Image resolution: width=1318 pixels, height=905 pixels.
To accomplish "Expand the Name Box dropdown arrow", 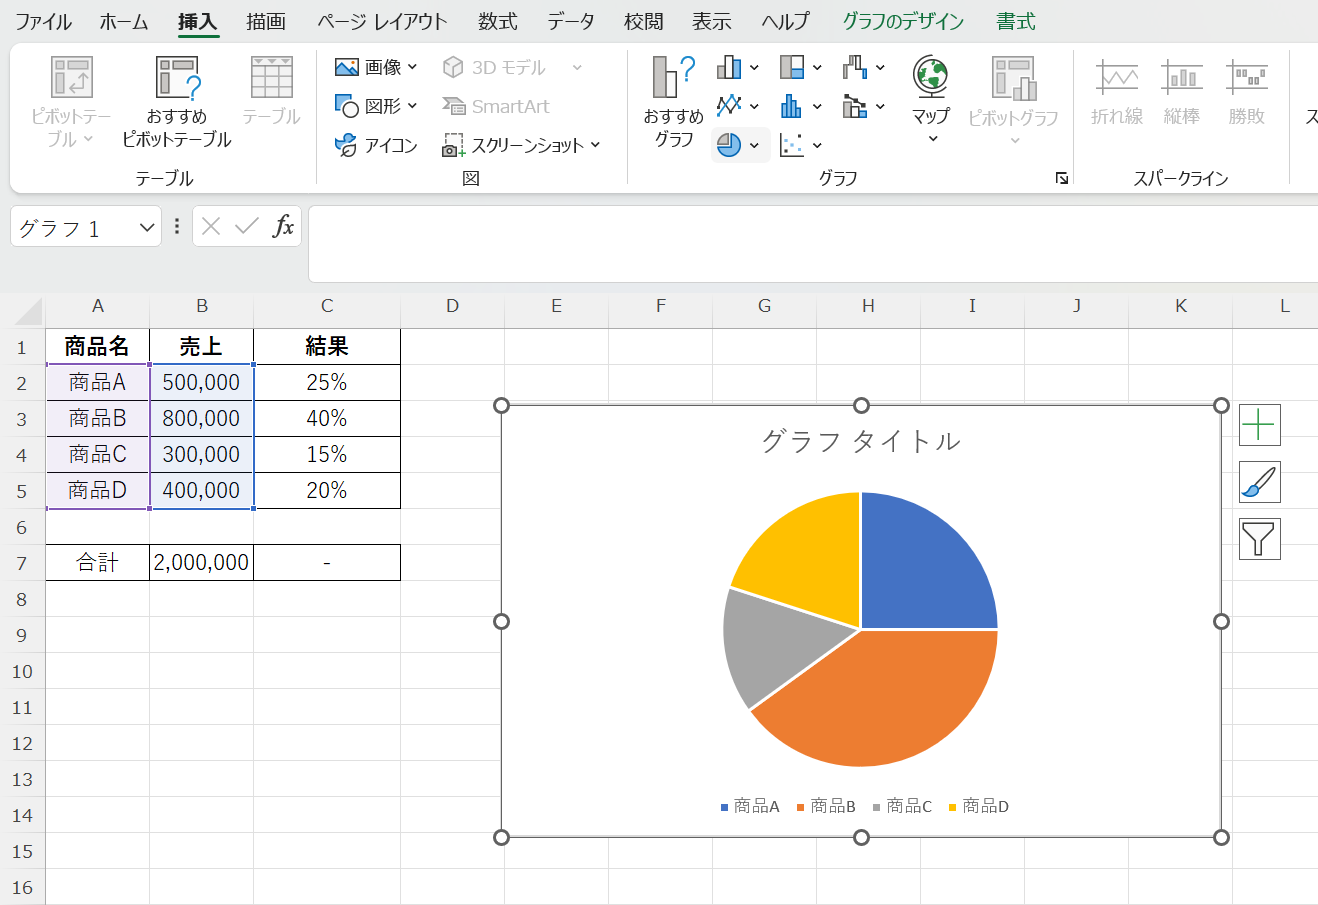I will [147, 228].
